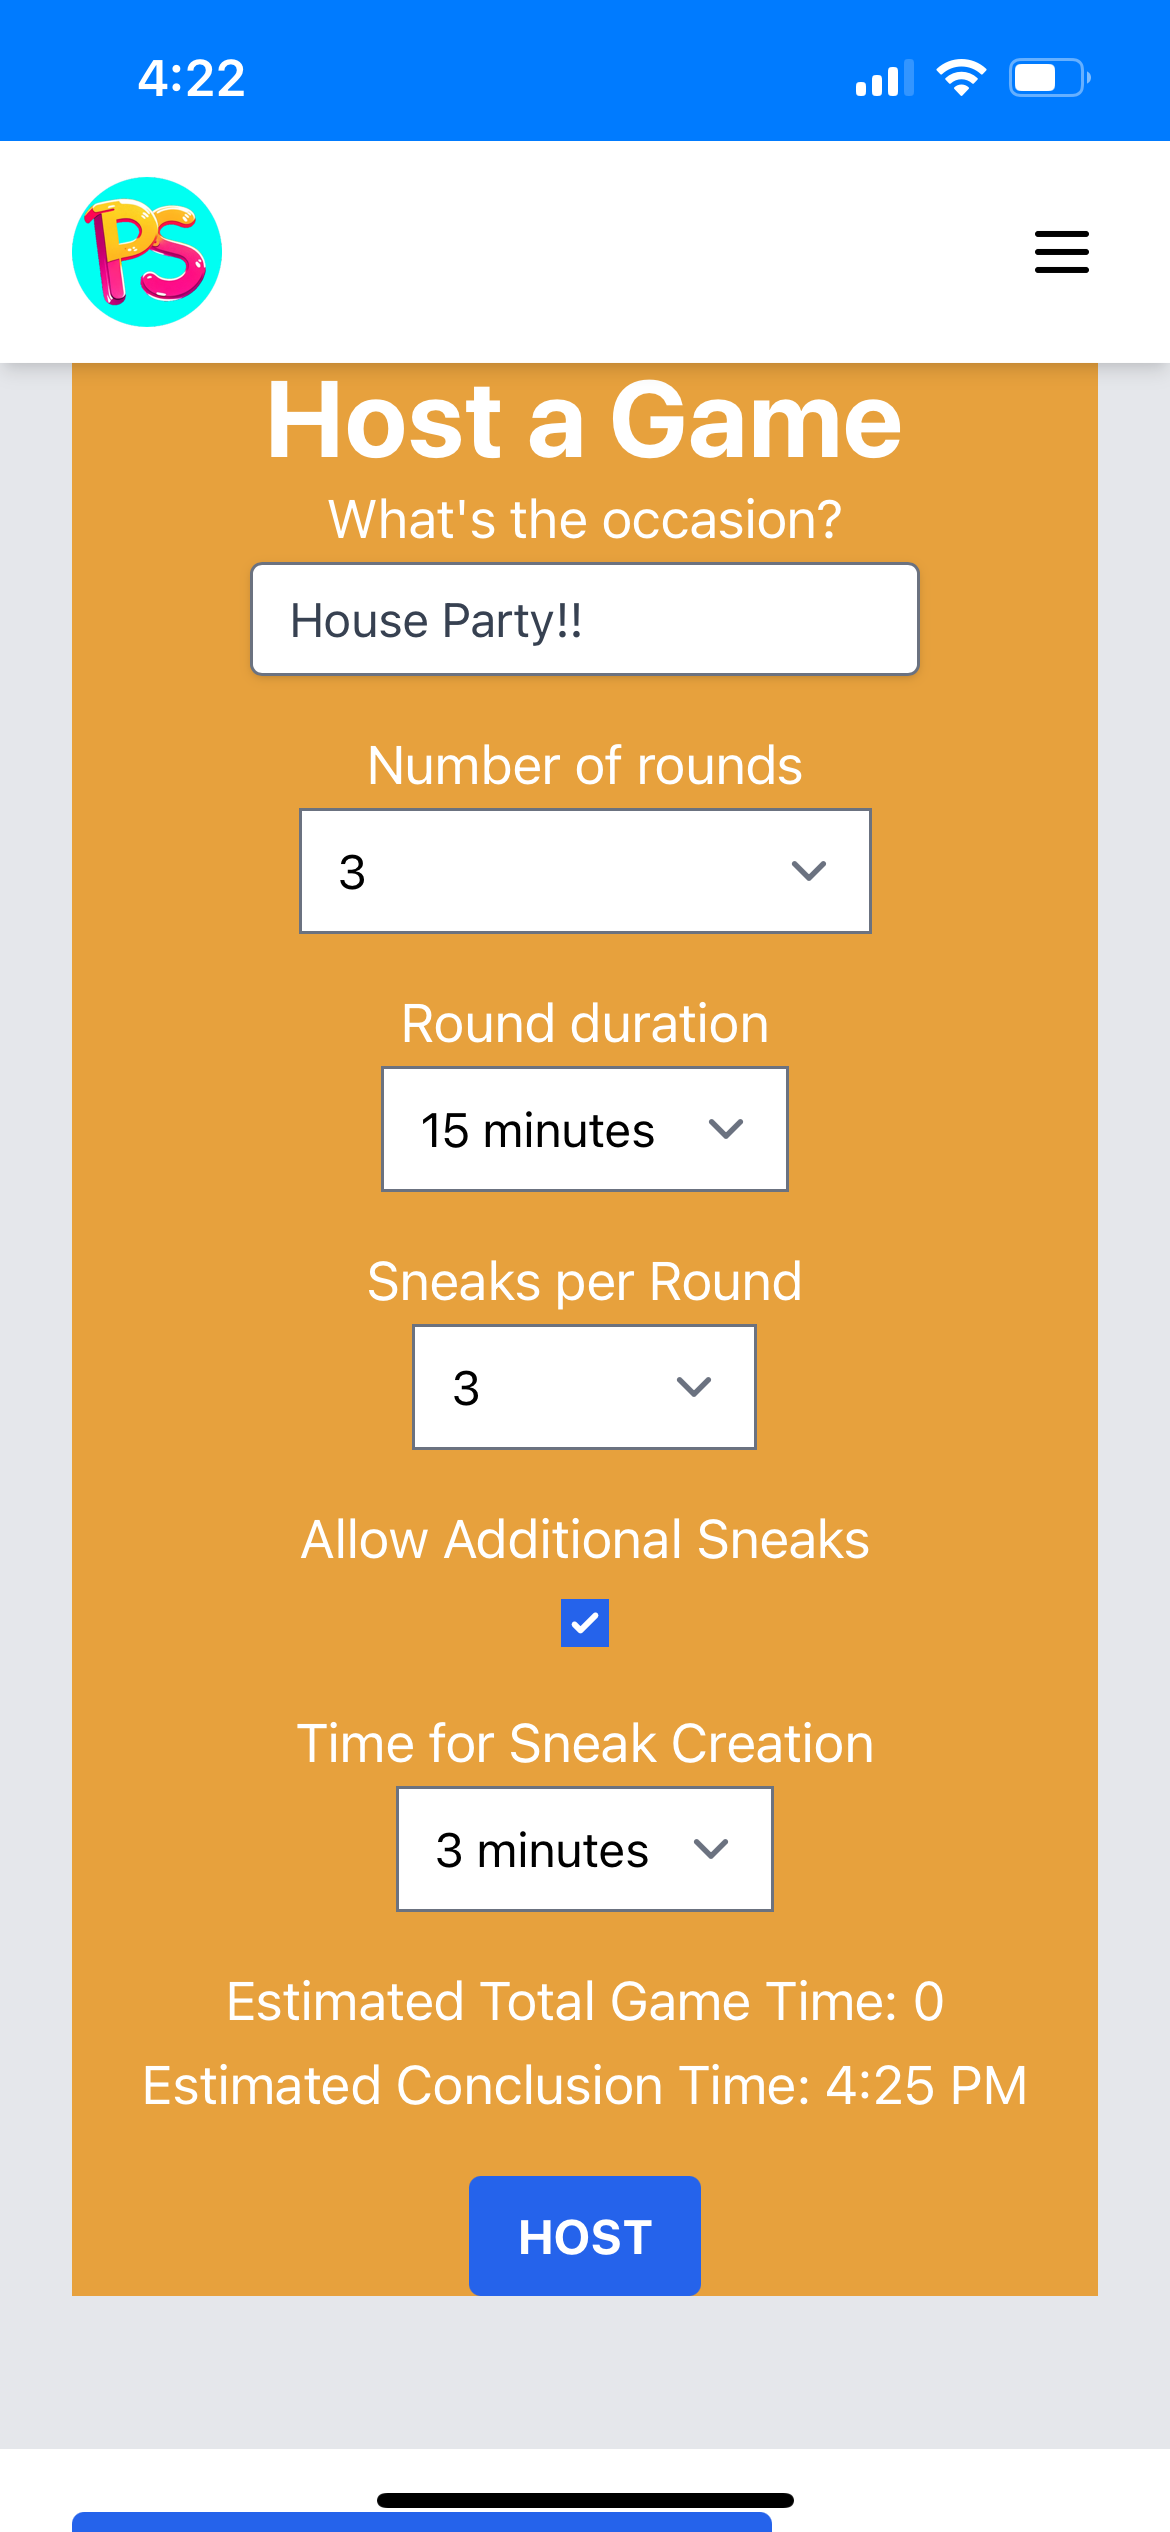Tap the What's the occasion? label
1170x2532 pixels.
coord(585,520)
